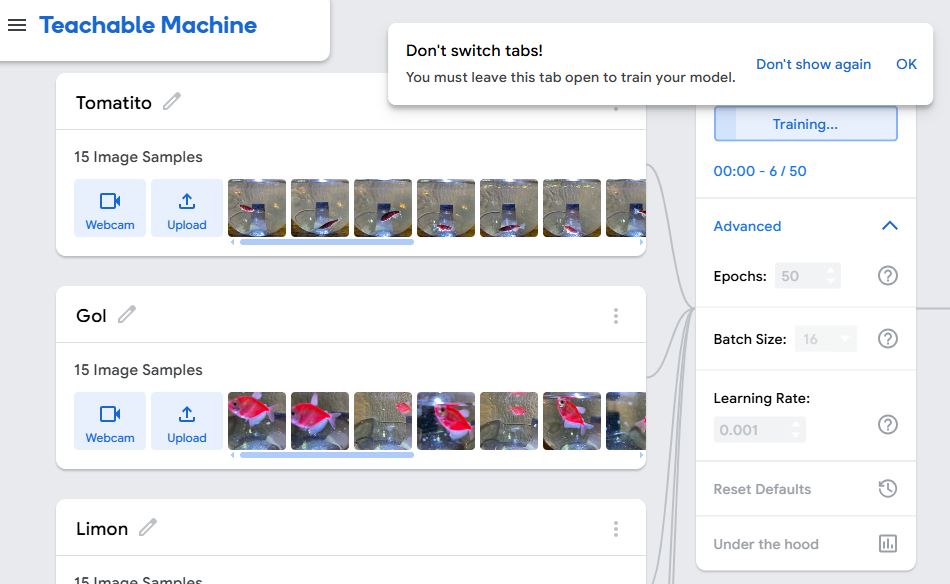Edit the Tomatito class name pencil

[172, 101]
